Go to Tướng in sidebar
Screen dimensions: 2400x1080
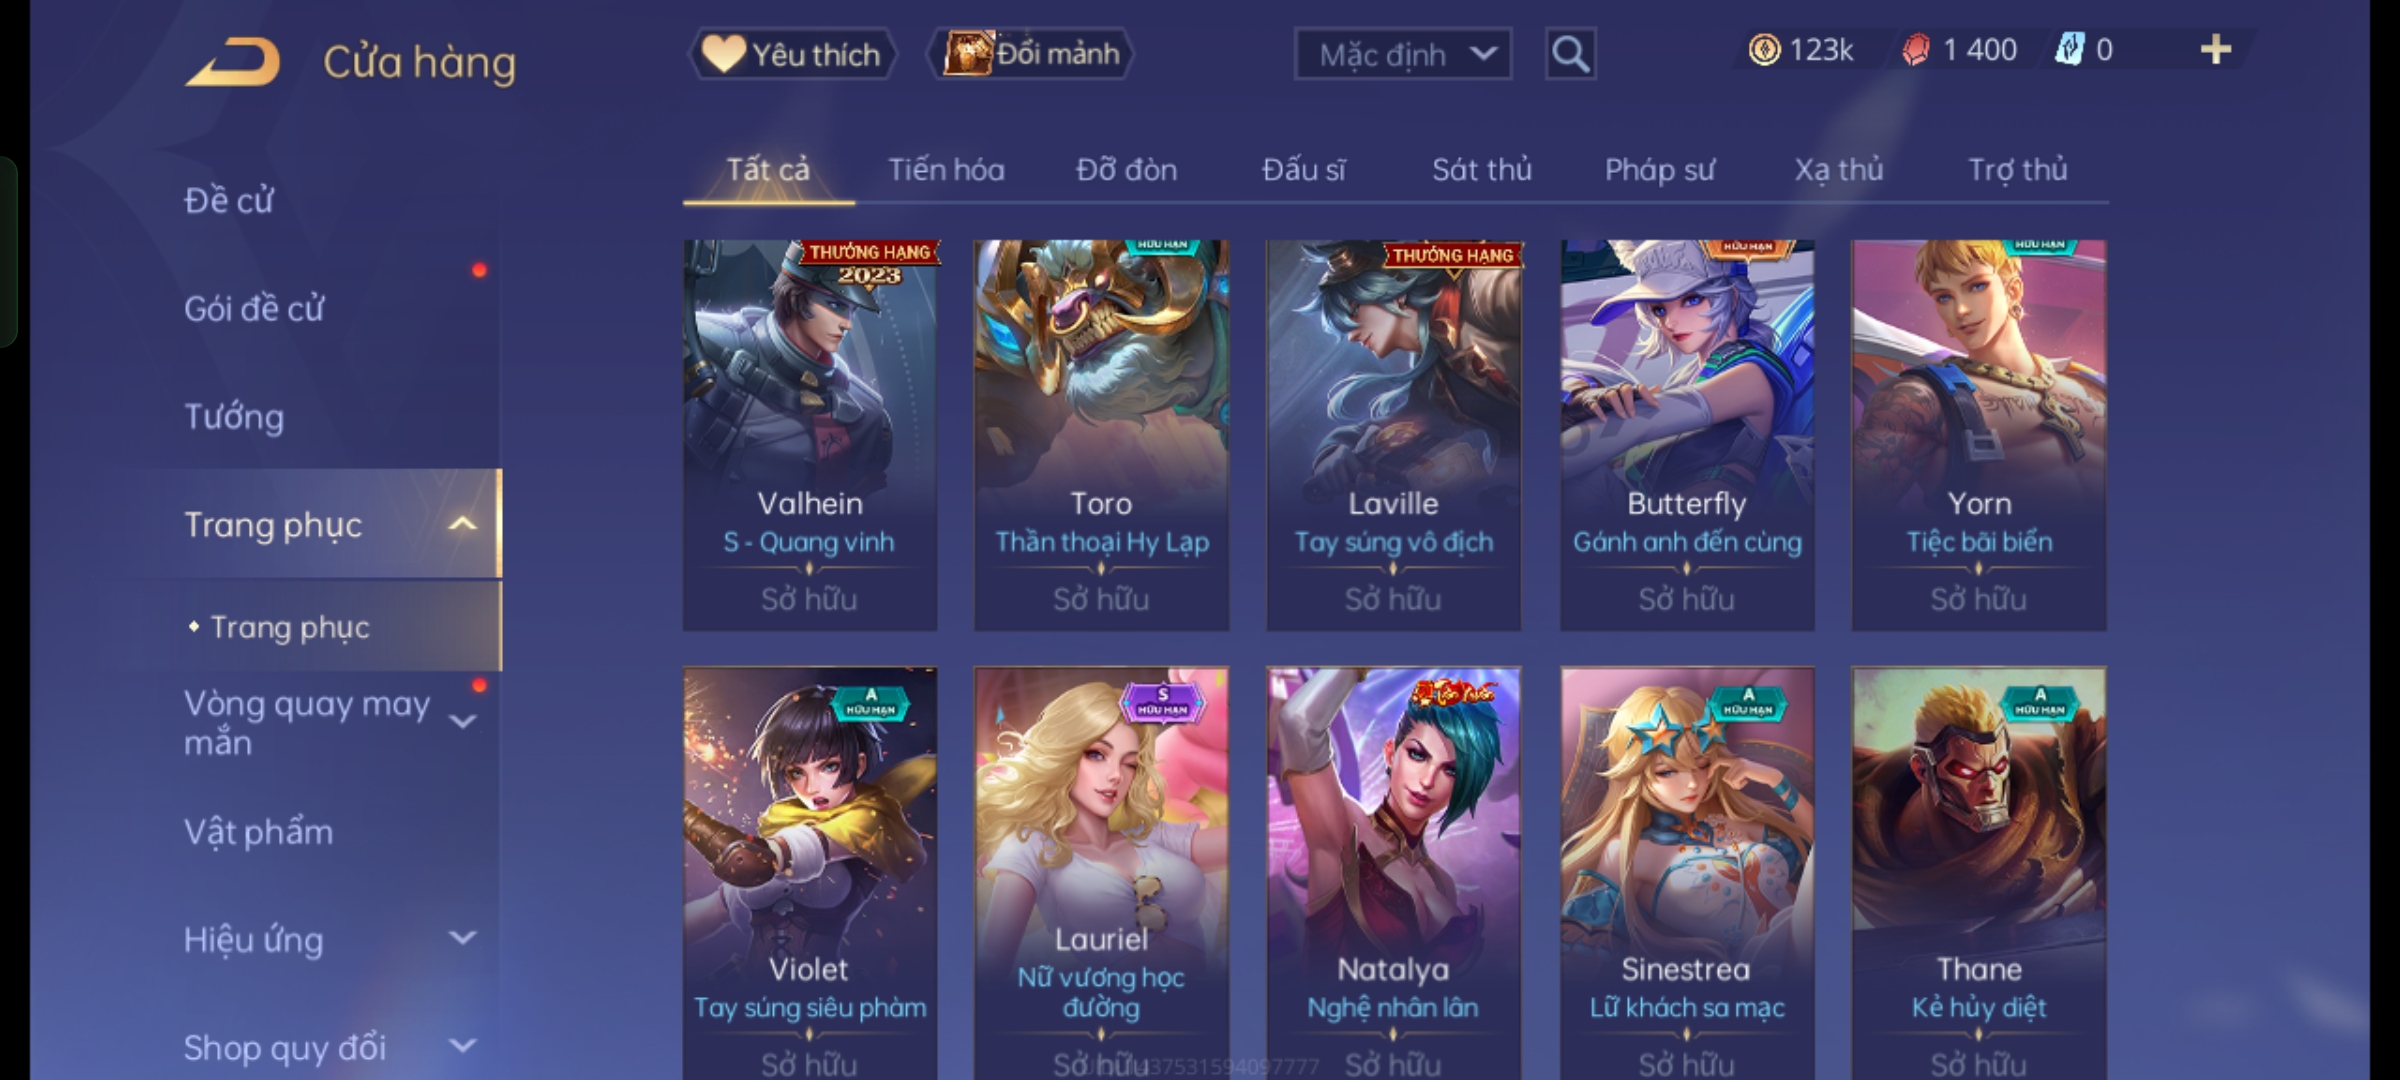pos(234,416)
